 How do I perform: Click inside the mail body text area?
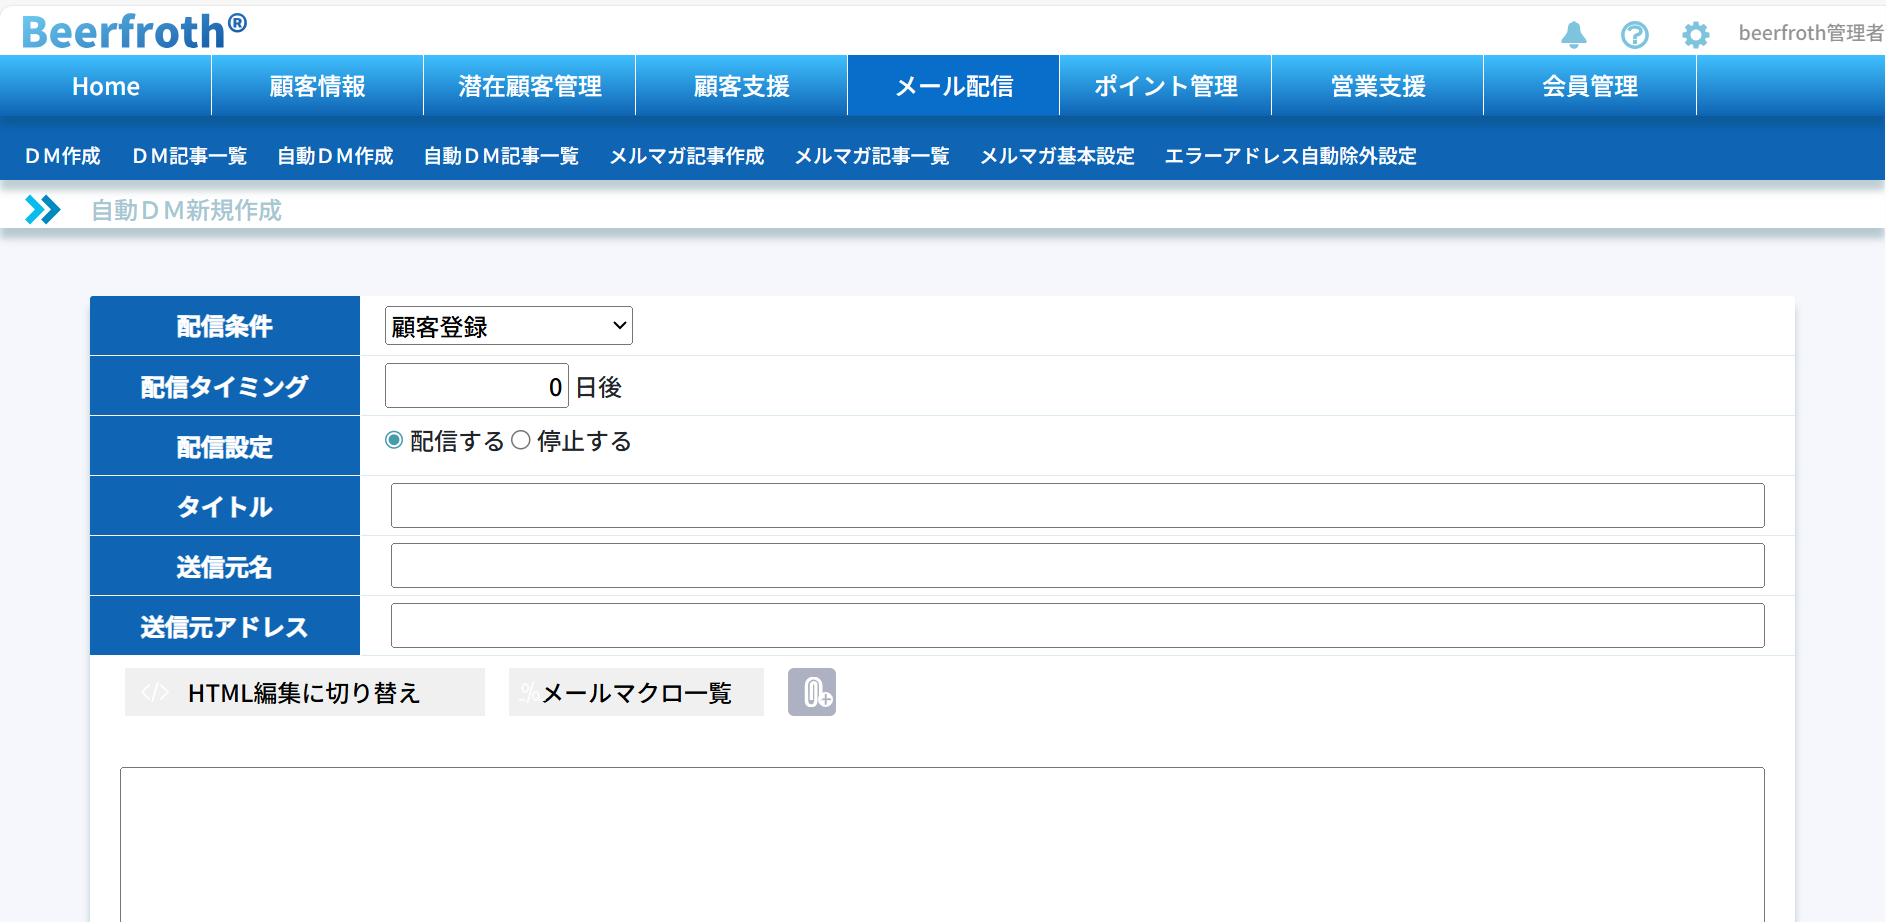pos(941,845)
